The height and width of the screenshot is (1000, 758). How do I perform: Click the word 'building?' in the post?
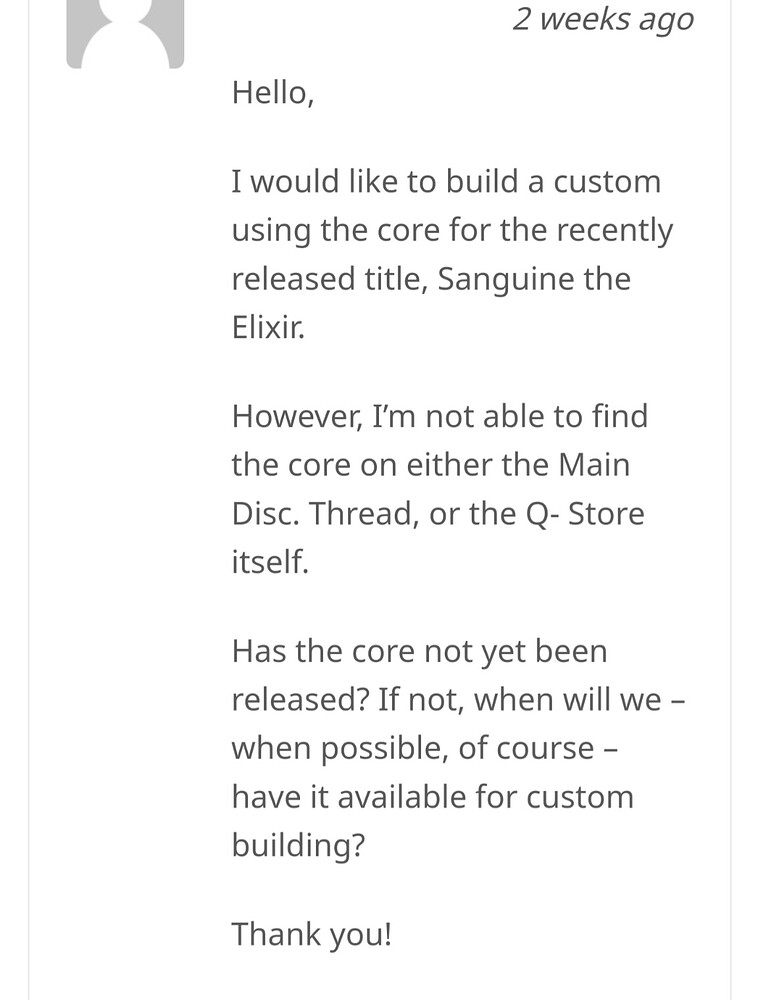(x=298, y=846)
